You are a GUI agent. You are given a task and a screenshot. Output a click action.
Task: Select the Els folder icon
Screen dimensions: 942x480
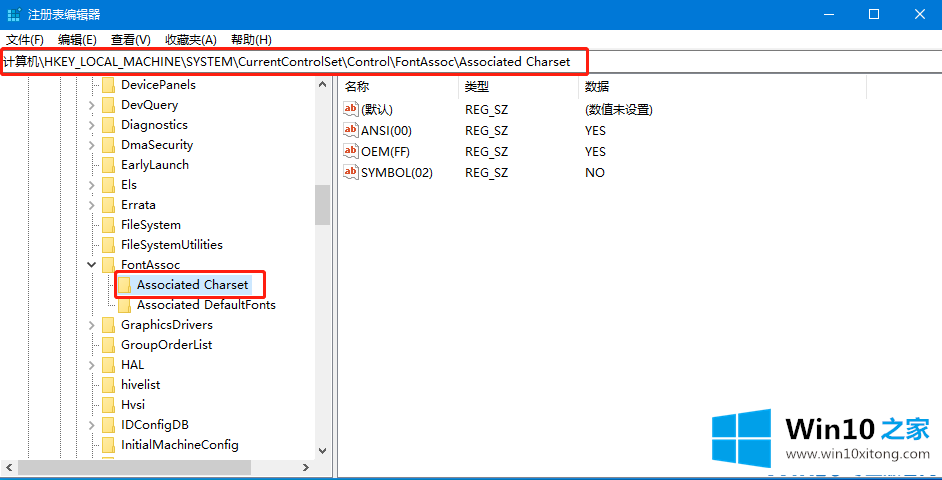coord(108,185)
